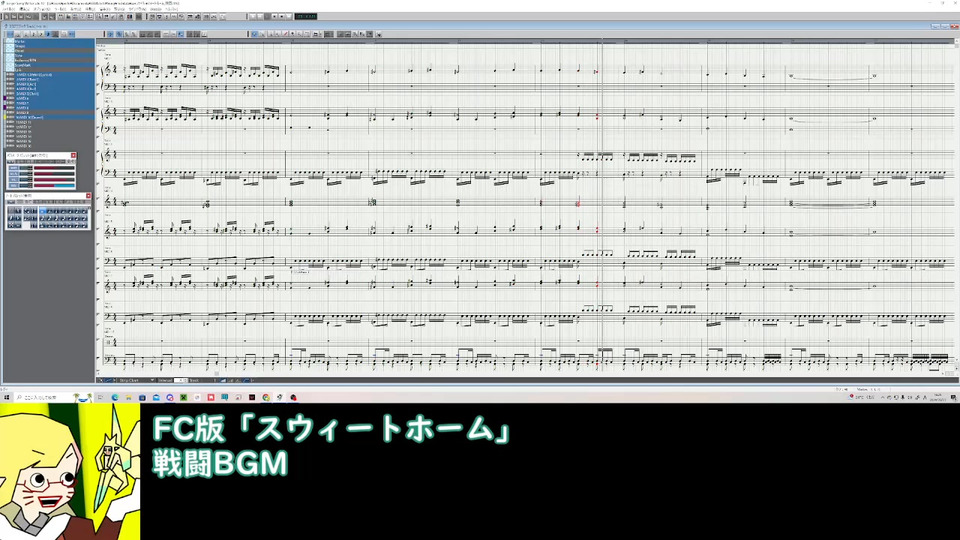Select the highlighted note value in note palette
The height and width of the screenshot is (540, 960).
pyautogui.click(x=43, y=211)
